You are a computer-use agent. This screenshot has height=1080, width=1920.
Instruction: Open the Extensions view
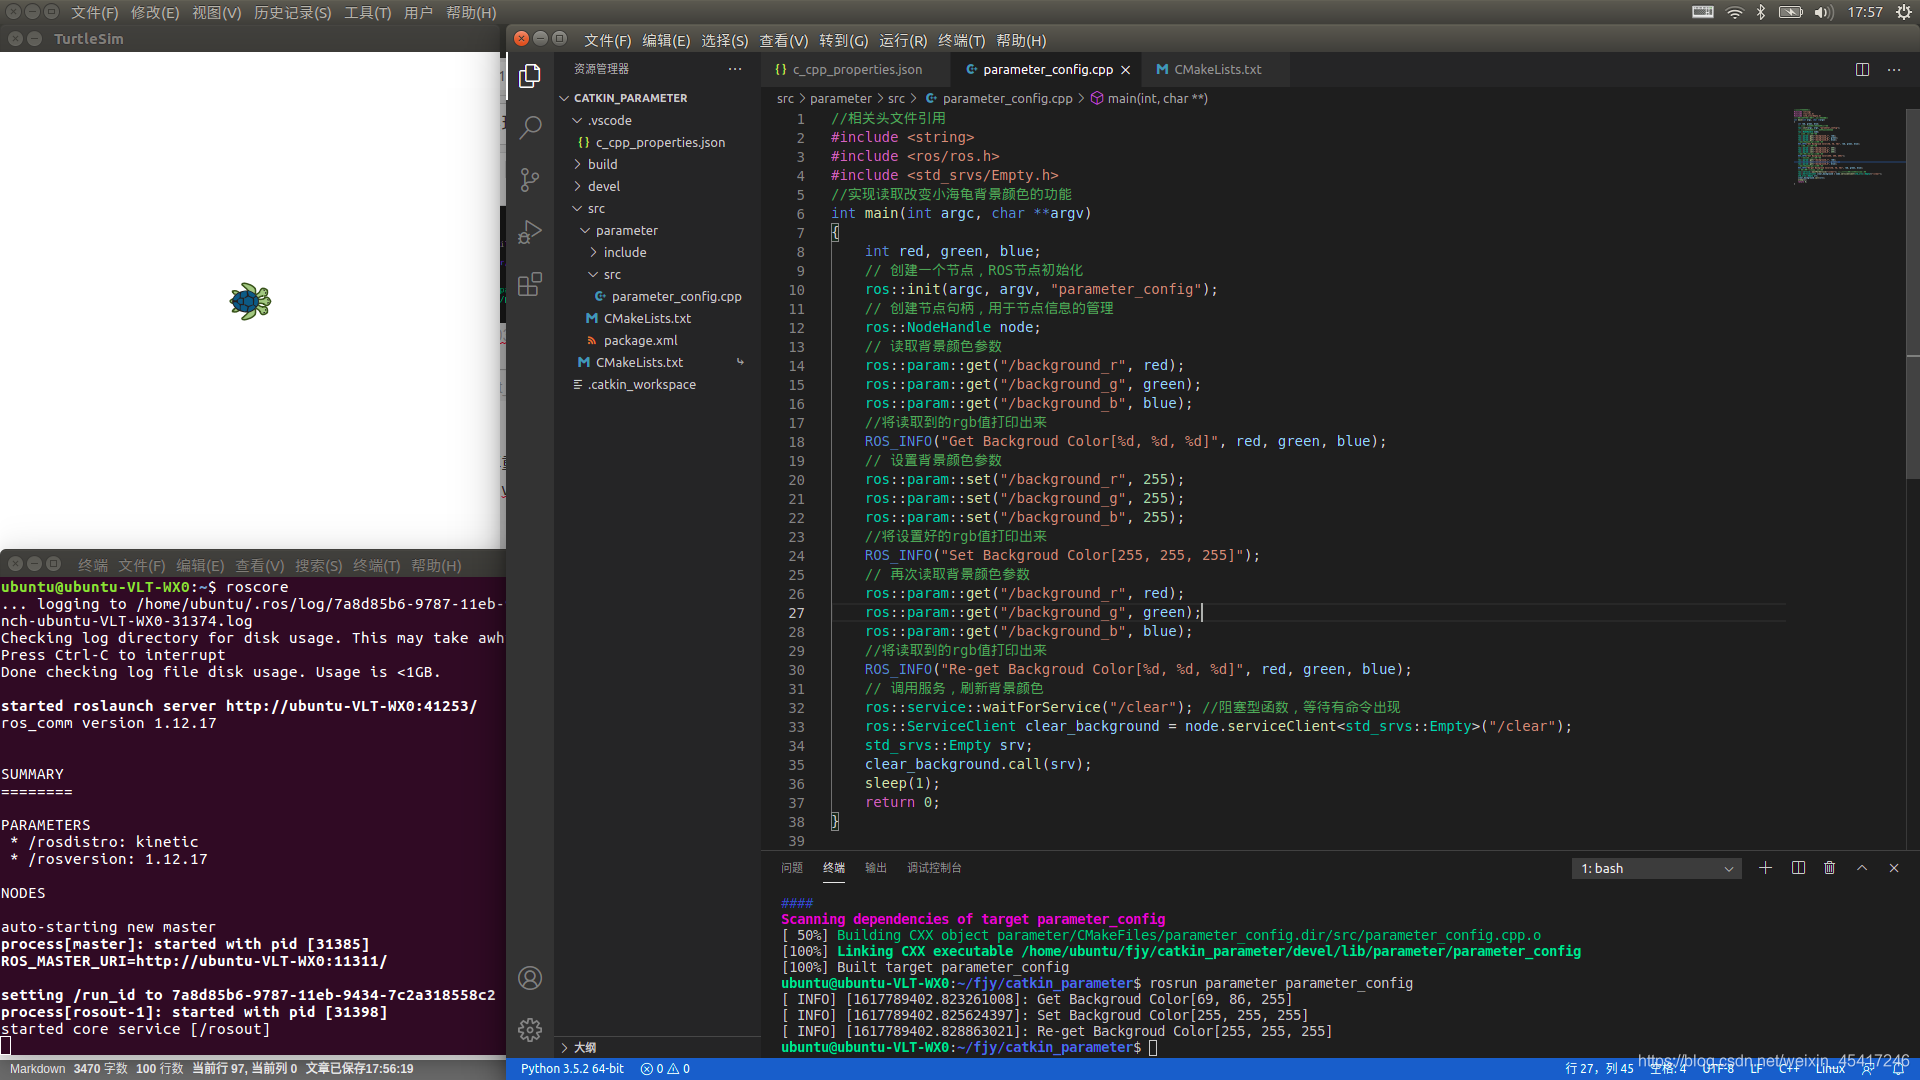pyautogui.click(x=530, y=285)
